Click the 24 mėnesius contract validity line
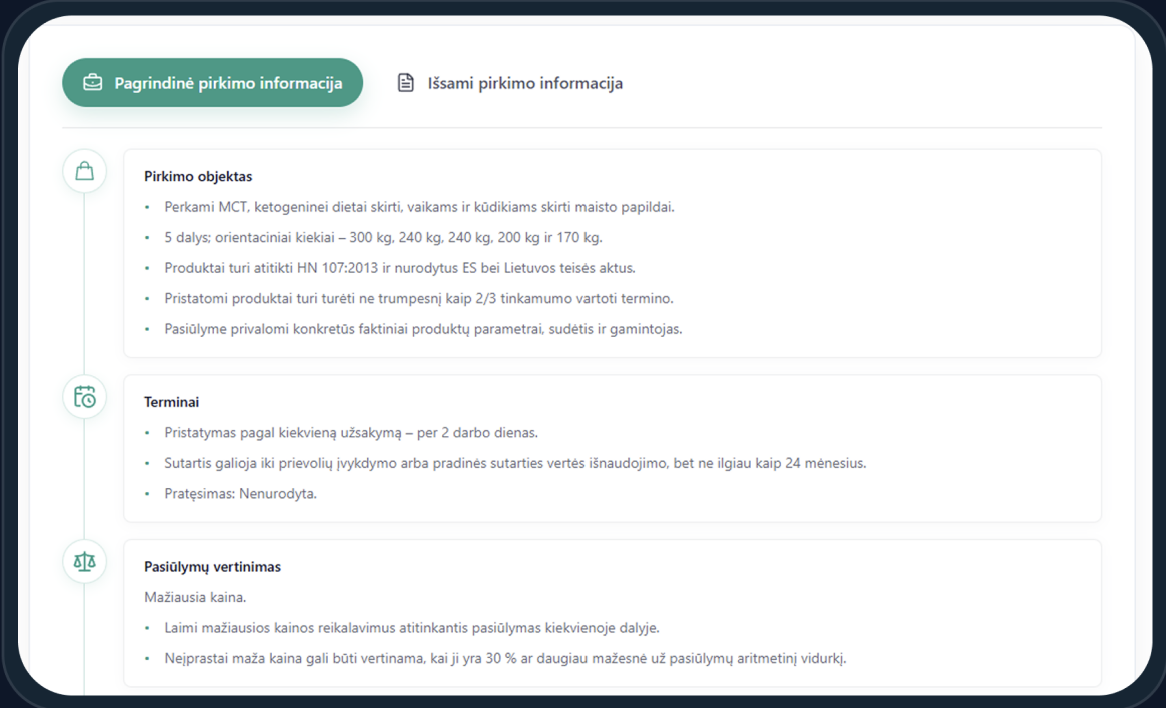 (x=515, y=463)
